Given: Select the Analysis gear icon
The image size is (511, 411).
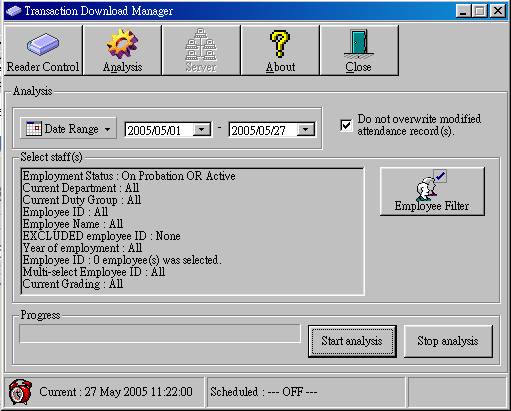Looking at the screenshot, I should (122, 44).
